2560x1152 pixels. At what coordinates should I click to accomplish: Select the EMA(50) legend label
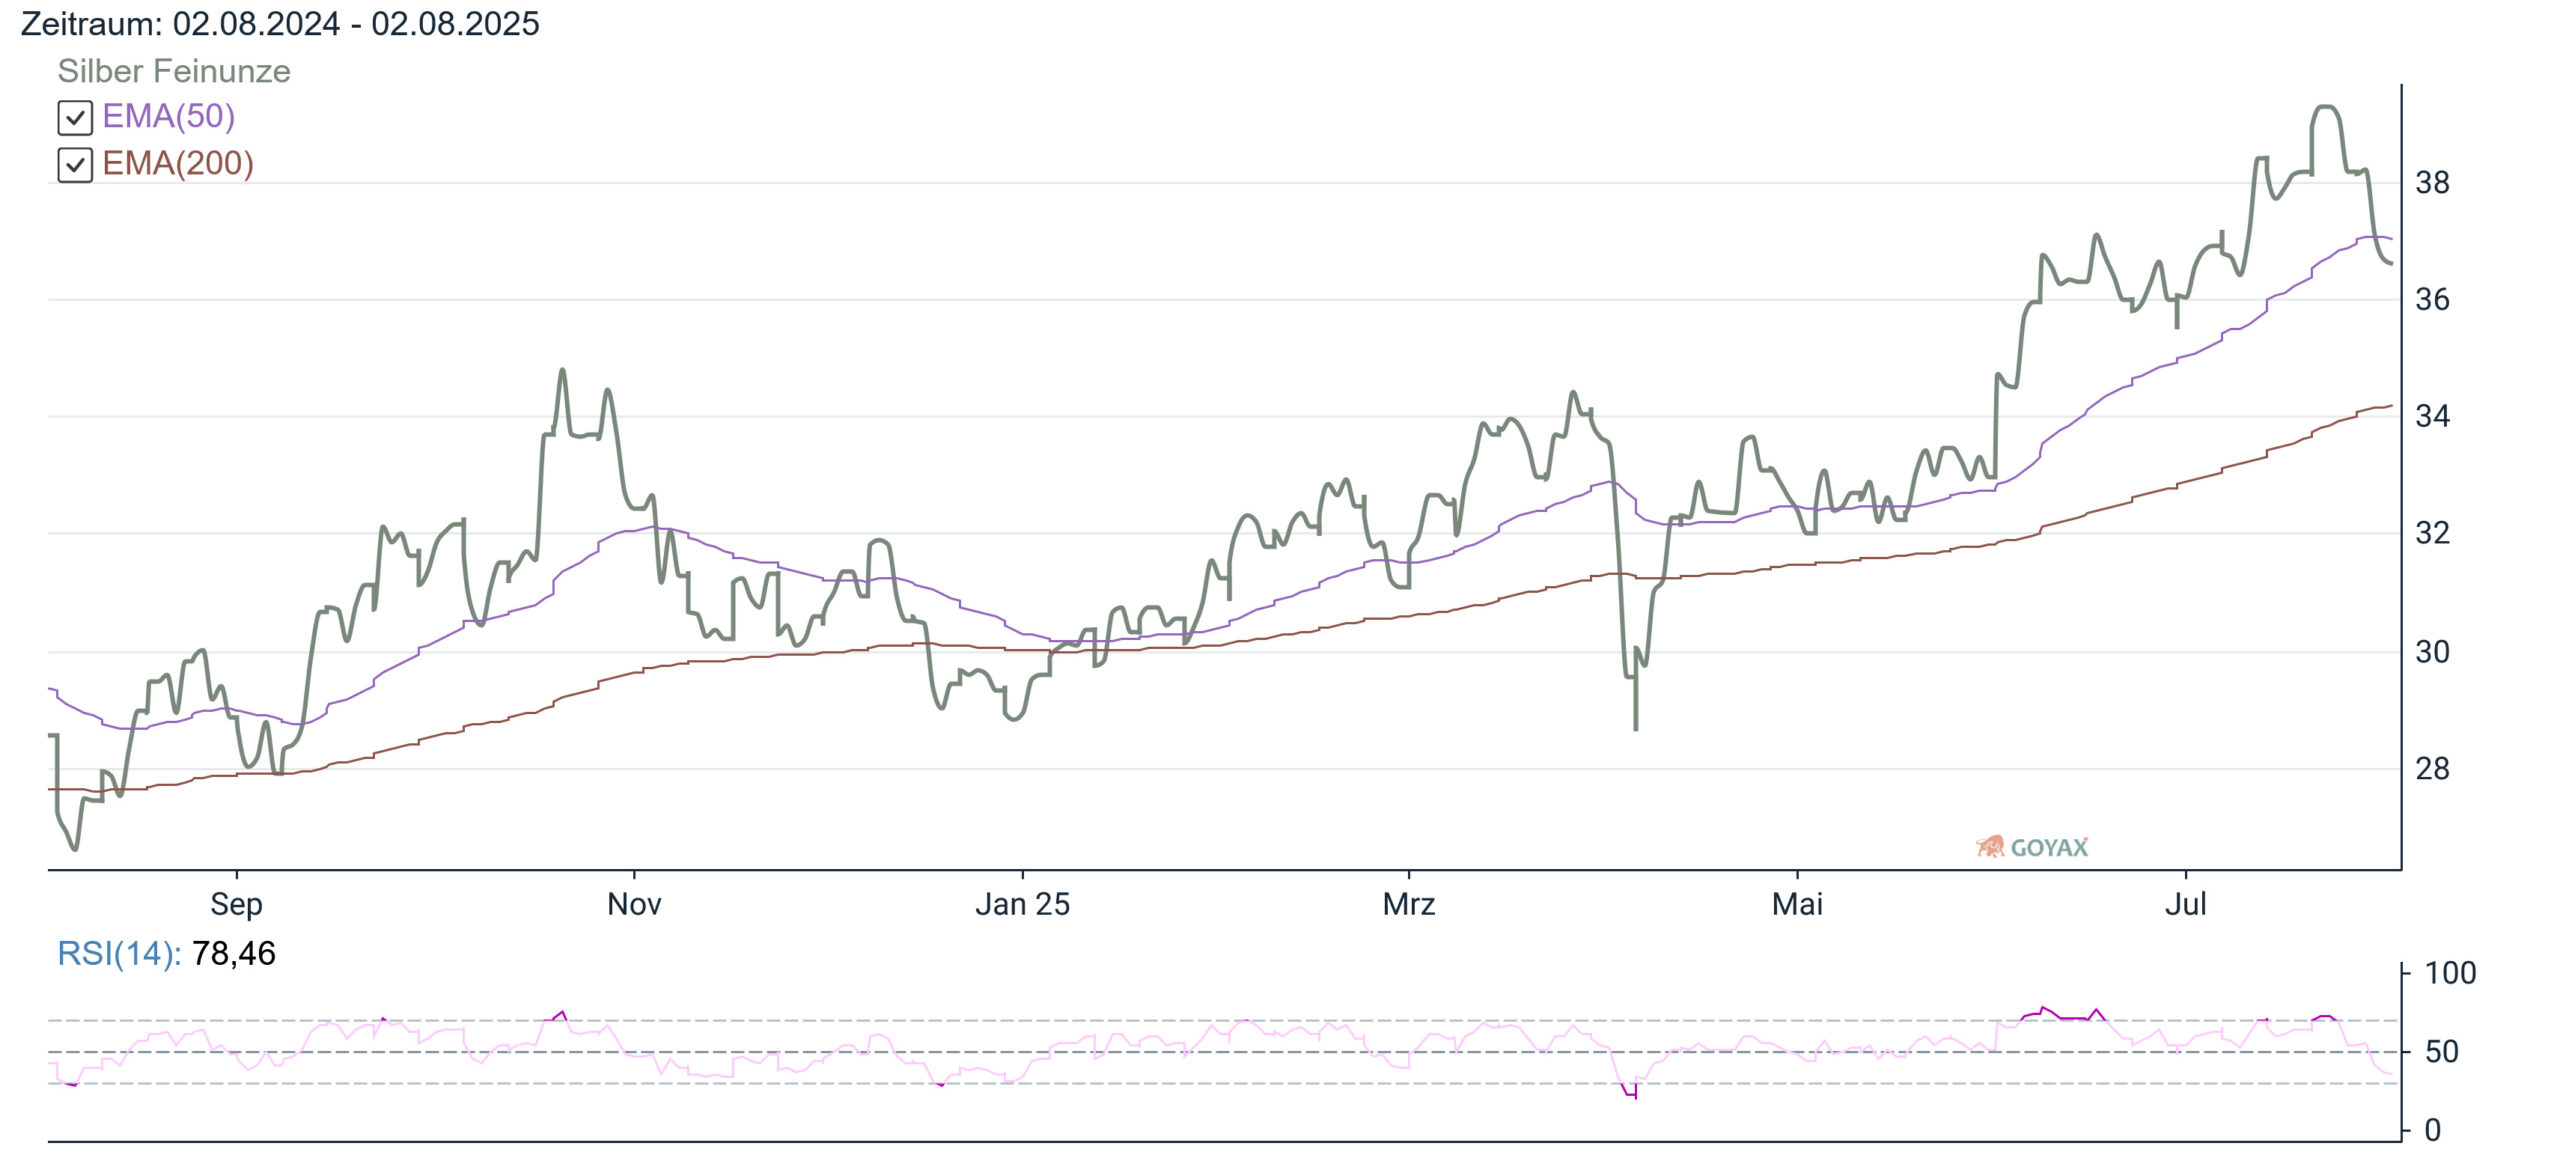pos(168,116)
